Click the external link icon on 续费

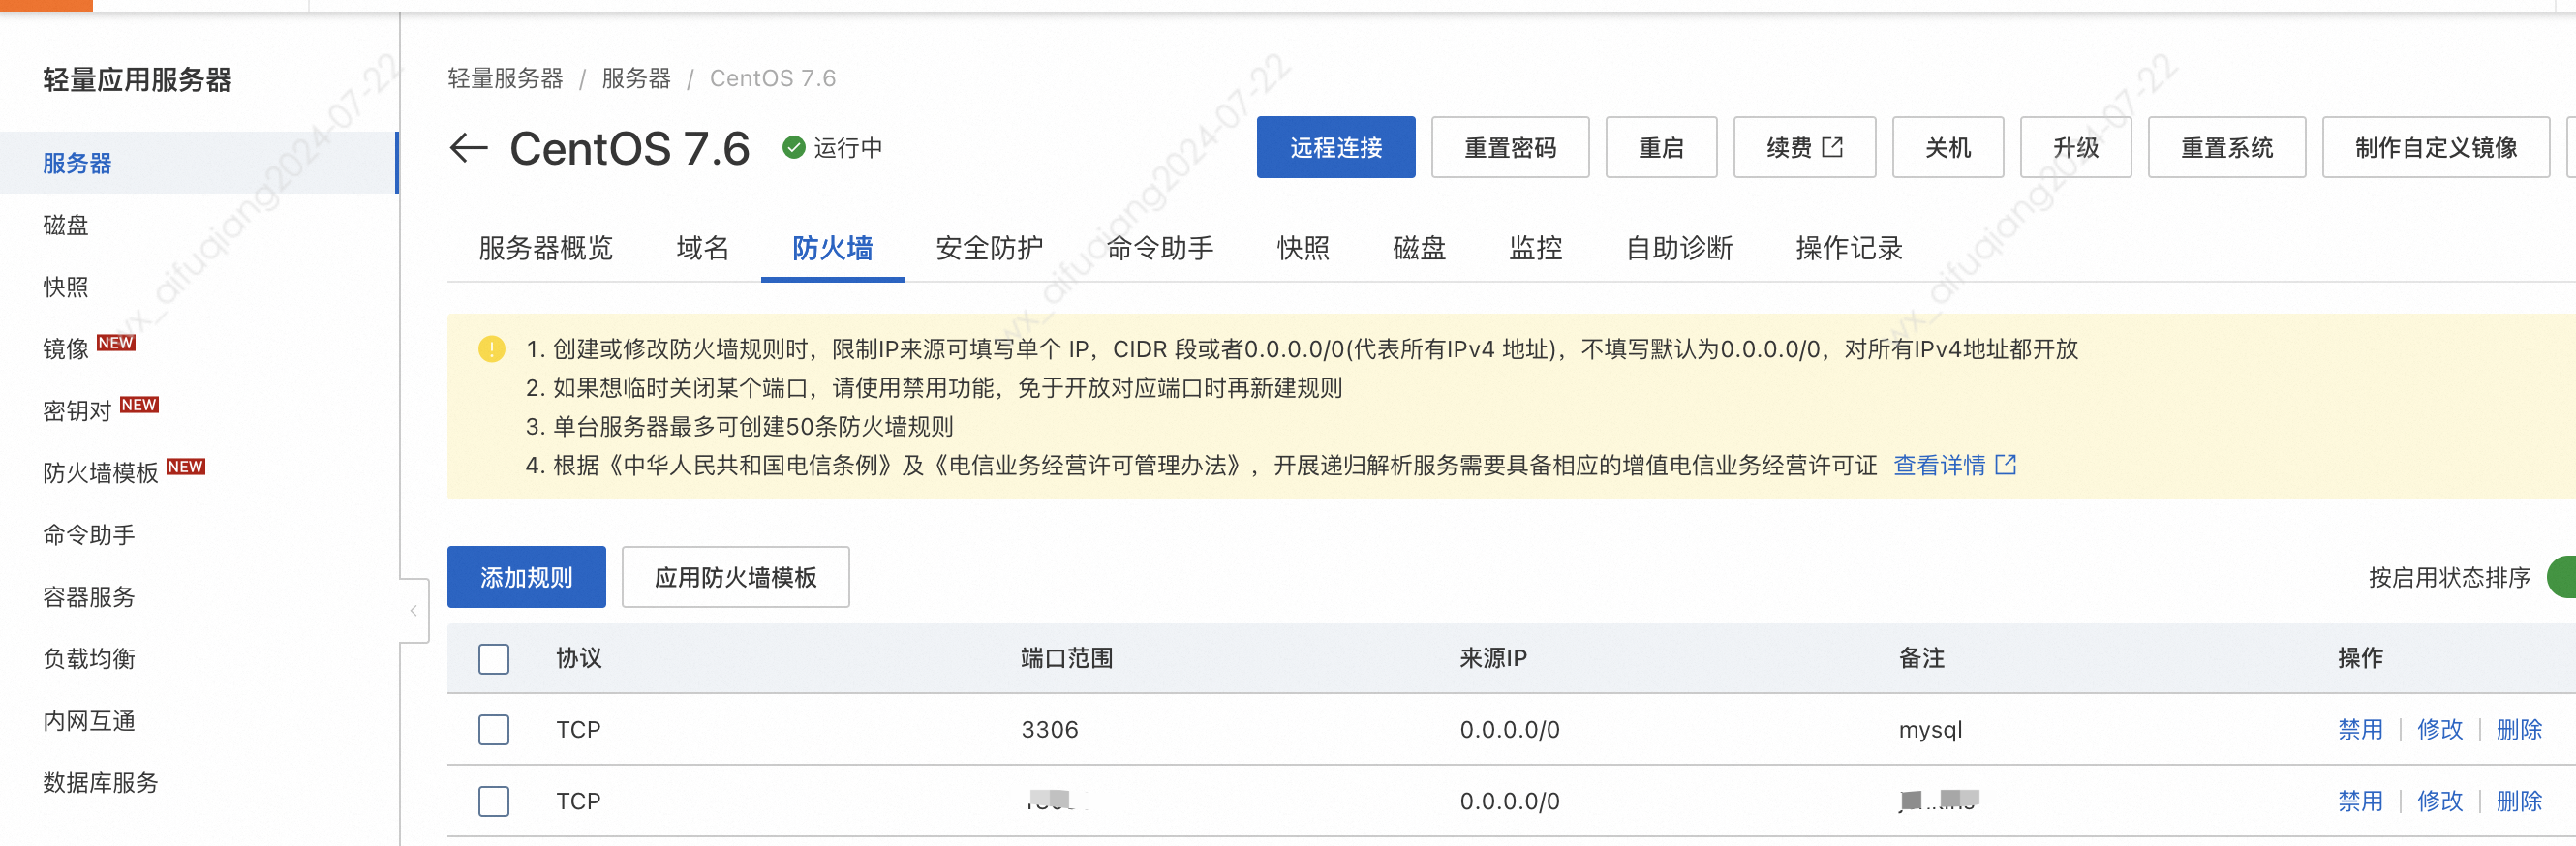pos(1832,147)
